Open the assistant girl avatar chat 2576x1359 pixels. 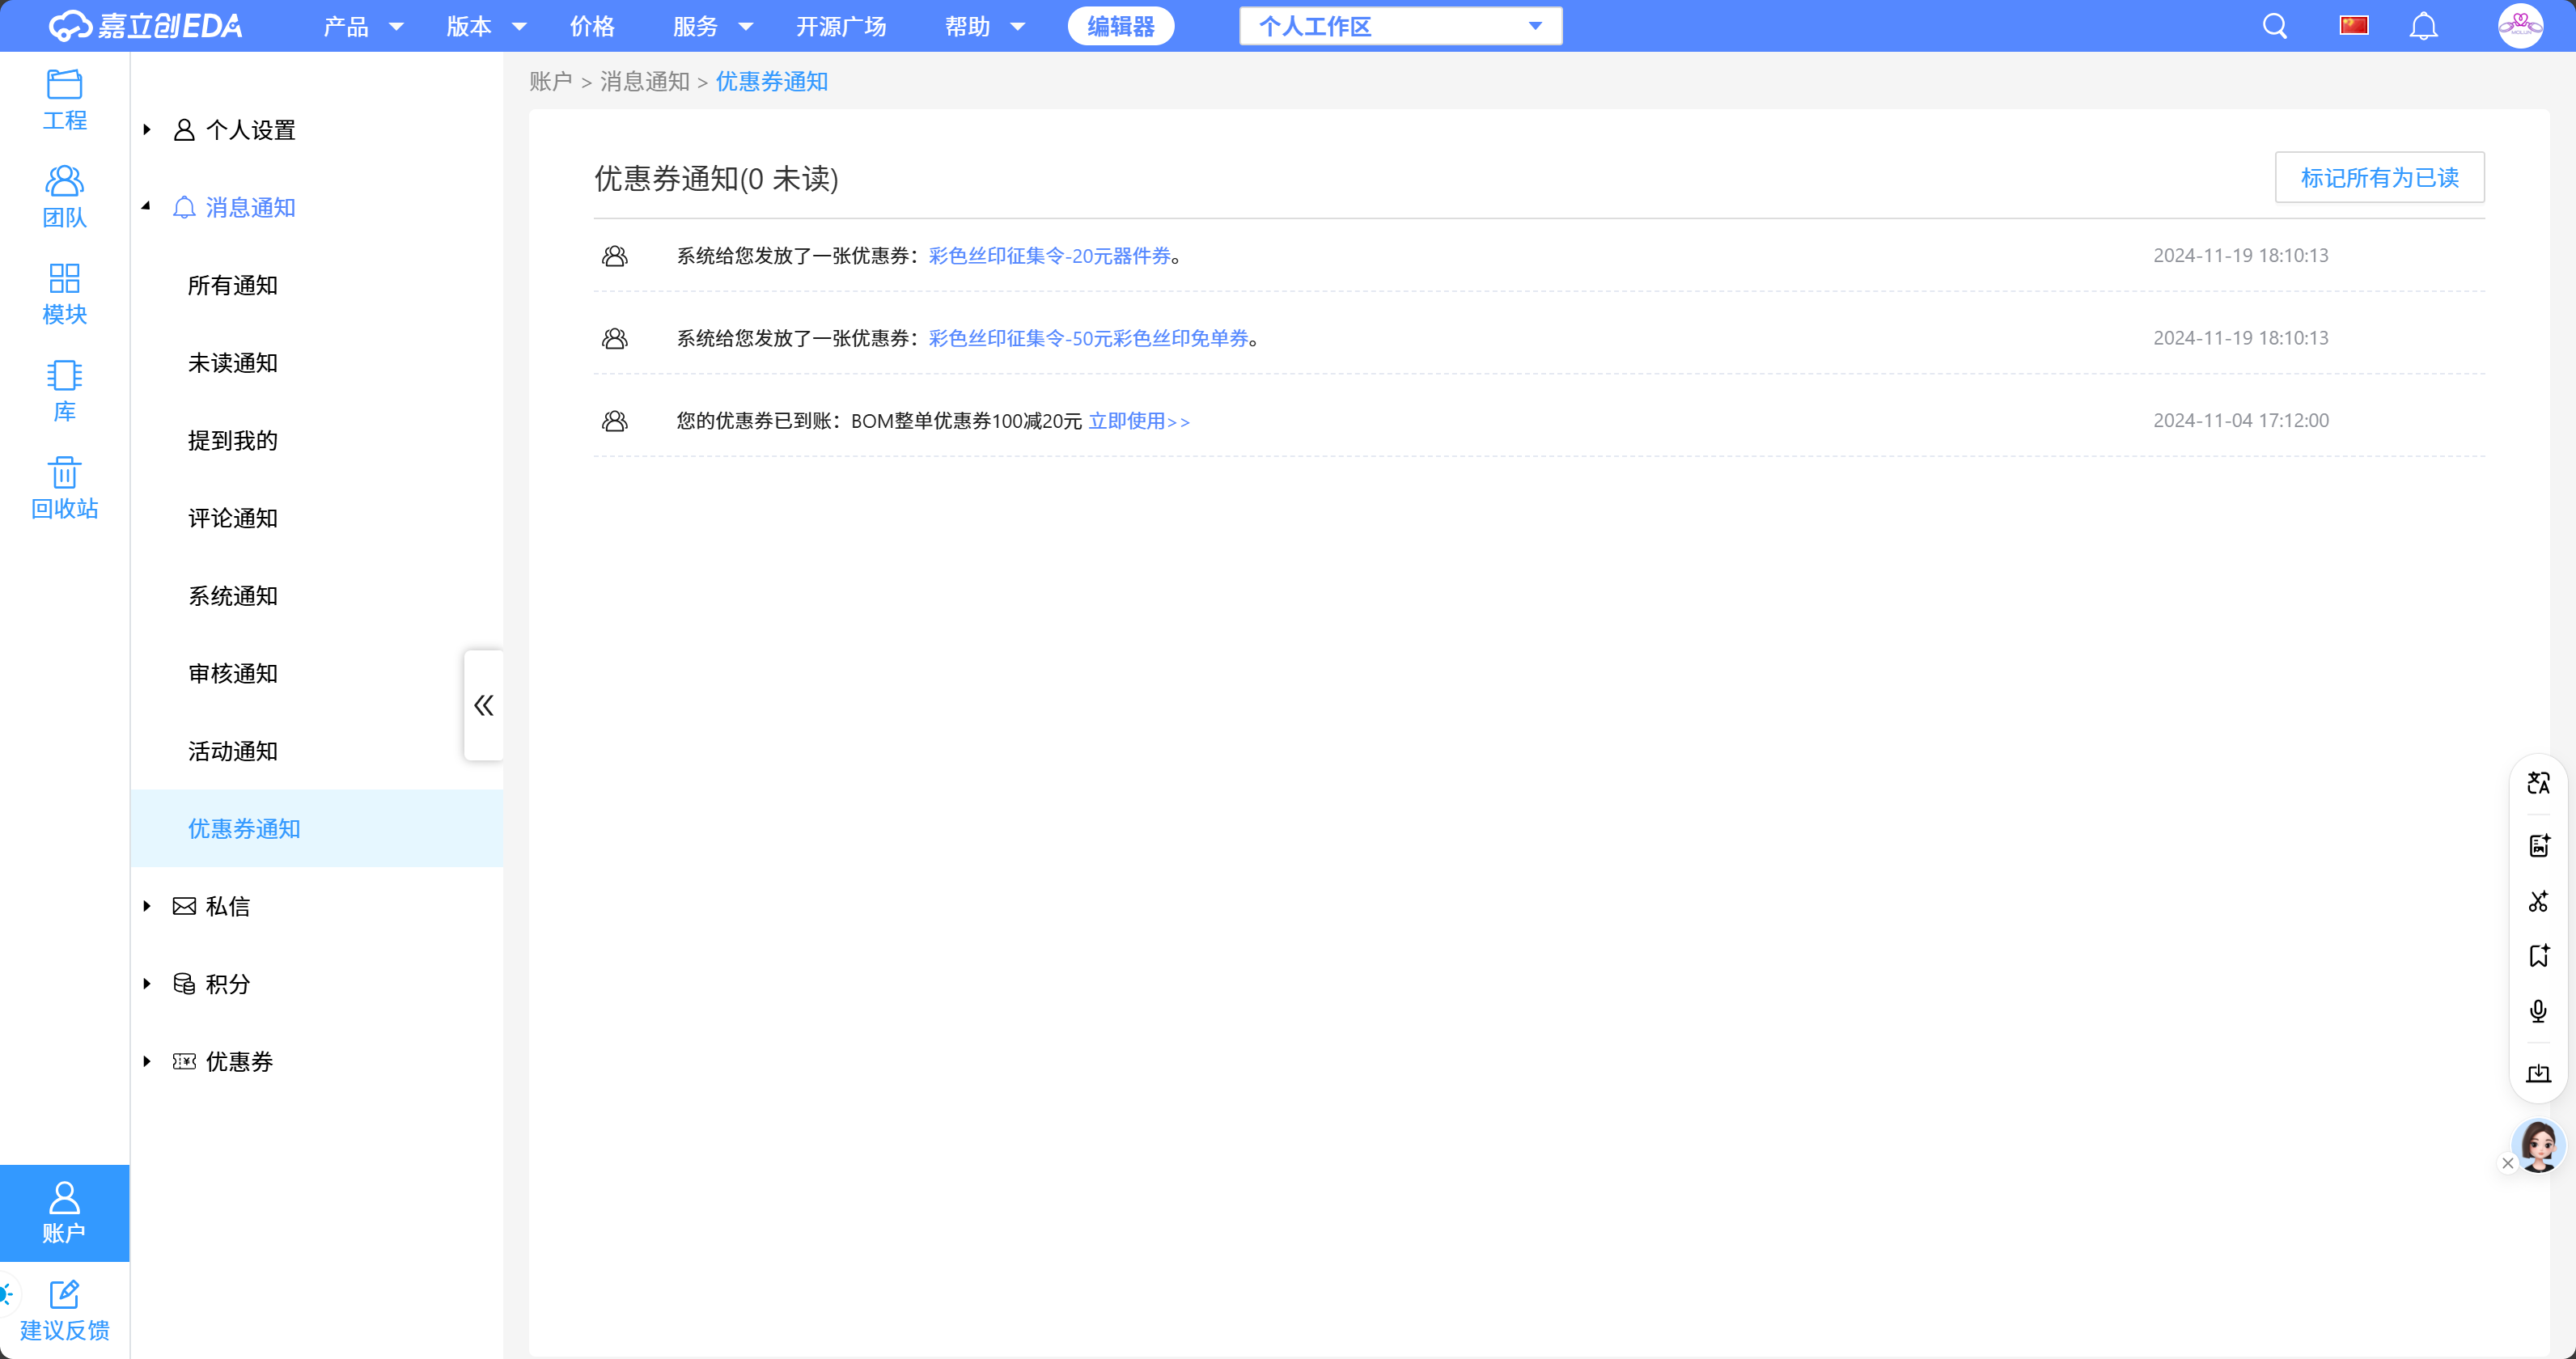[x=2539, y=1145]
